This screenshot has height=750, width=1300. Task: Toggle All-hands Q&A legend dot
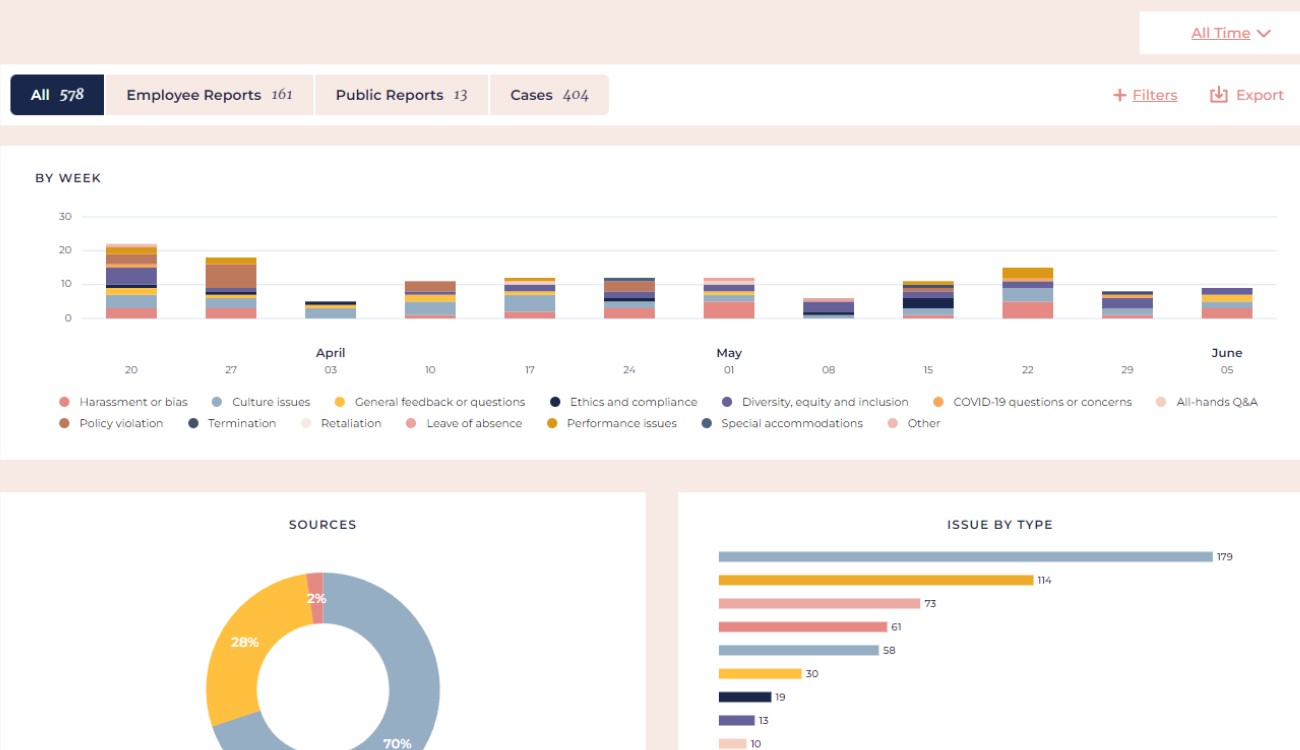click(x=1161, y=402)
